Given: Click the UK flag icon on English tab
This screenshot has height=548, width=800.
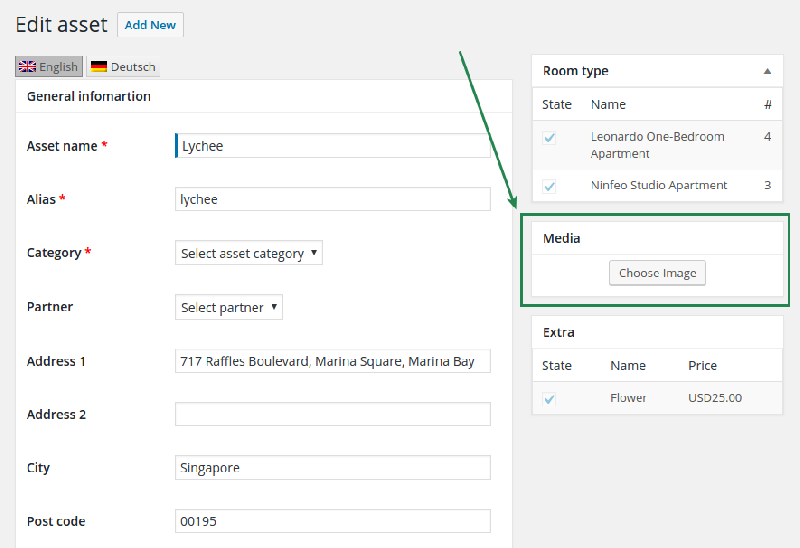Looking at the screenshot, I should coord(28,67).
